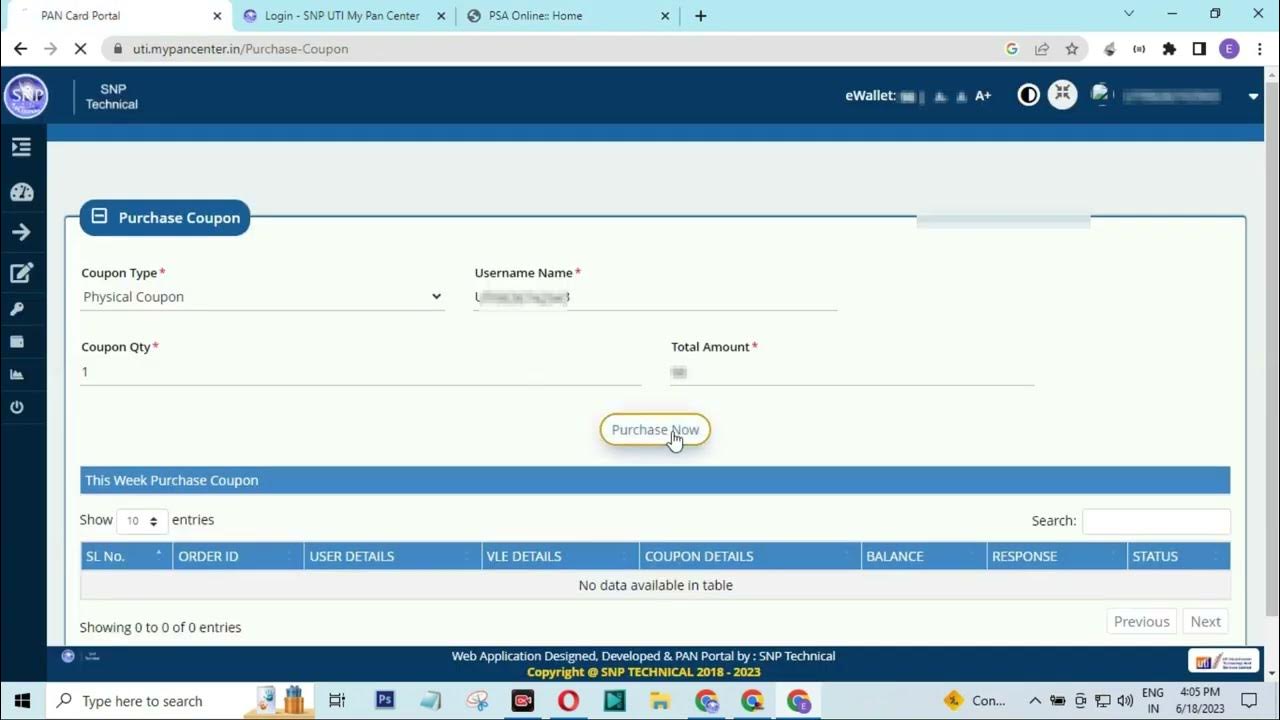Open the volume control in tray

pyautogui.click(x=1125, y=701)
